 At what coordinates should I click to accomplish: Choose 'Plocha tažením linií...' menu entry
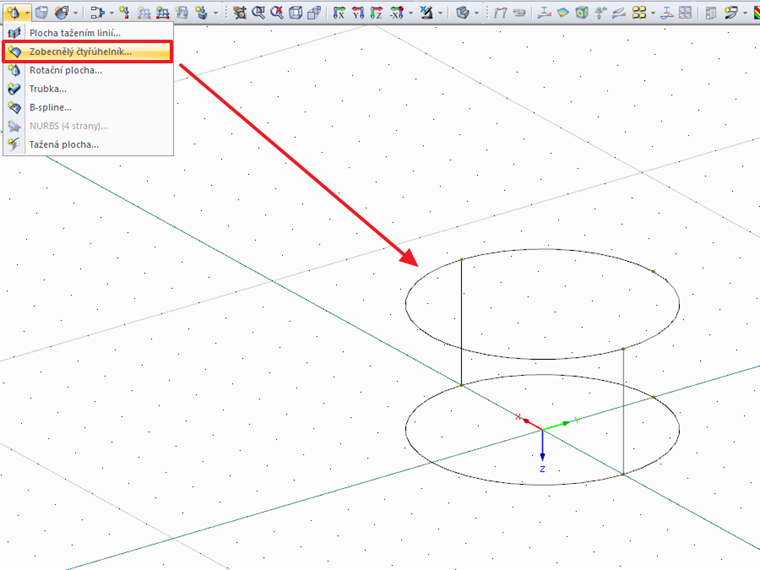[88, 33]
